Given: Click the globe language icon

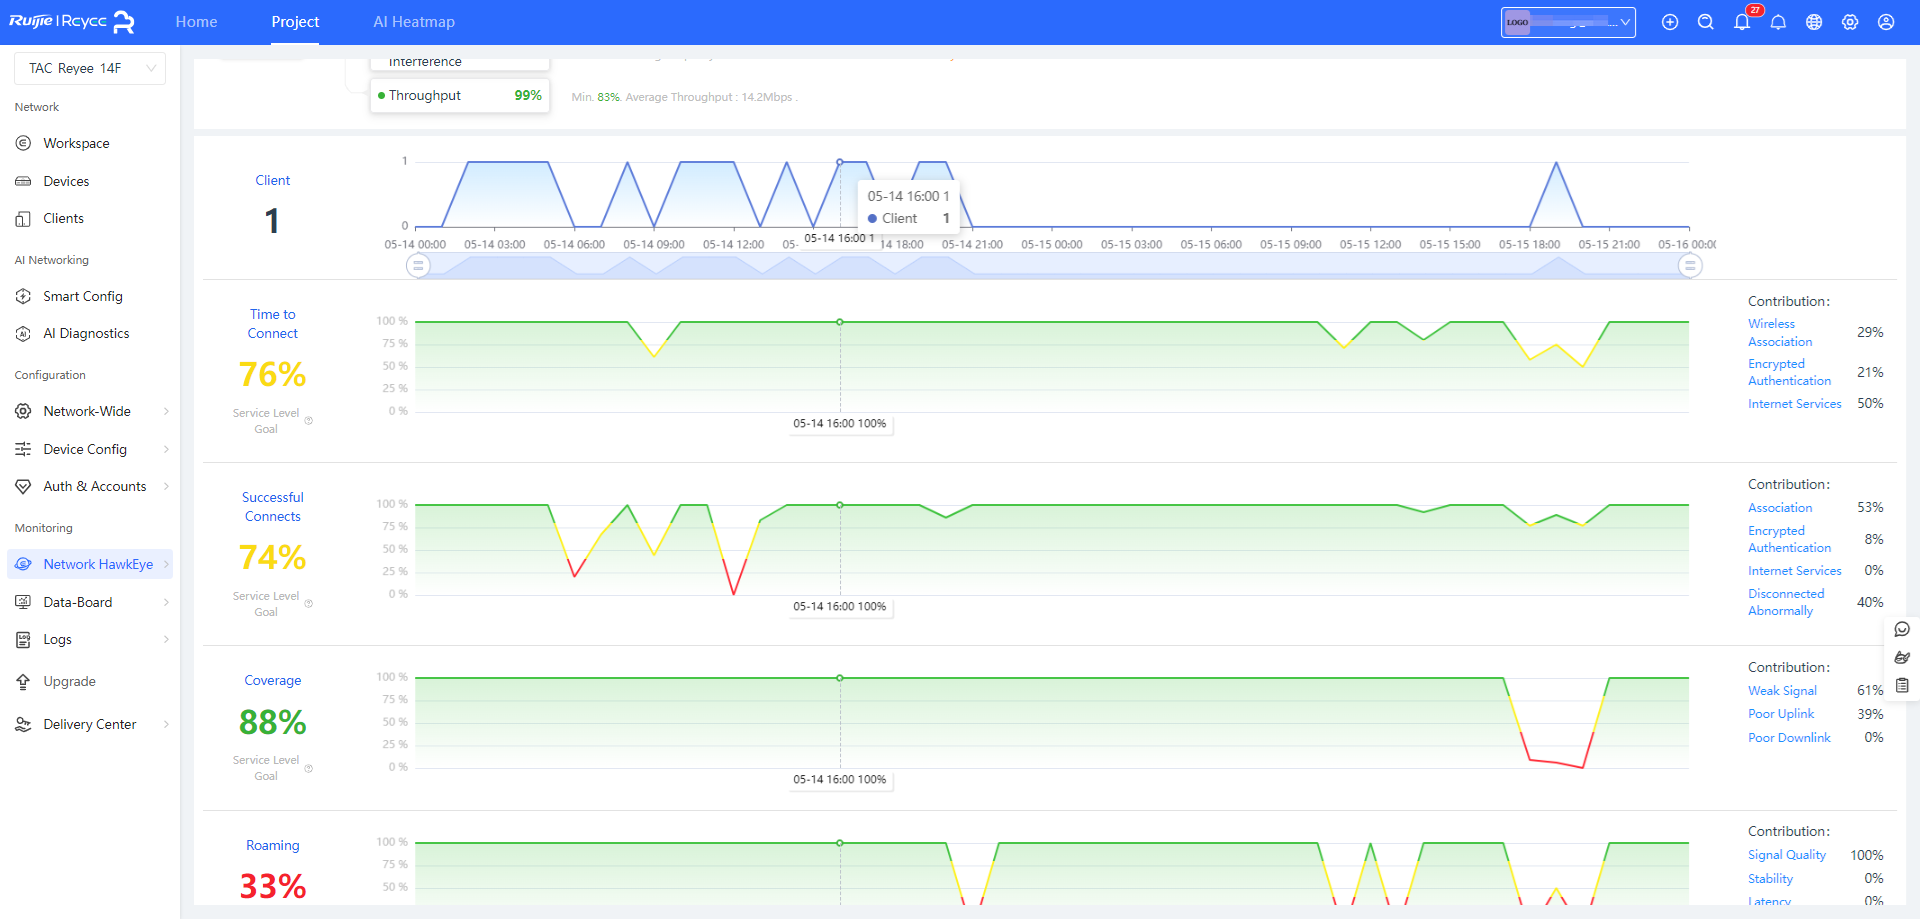Looking at the screenshot, I should (x=1813, y=22).
